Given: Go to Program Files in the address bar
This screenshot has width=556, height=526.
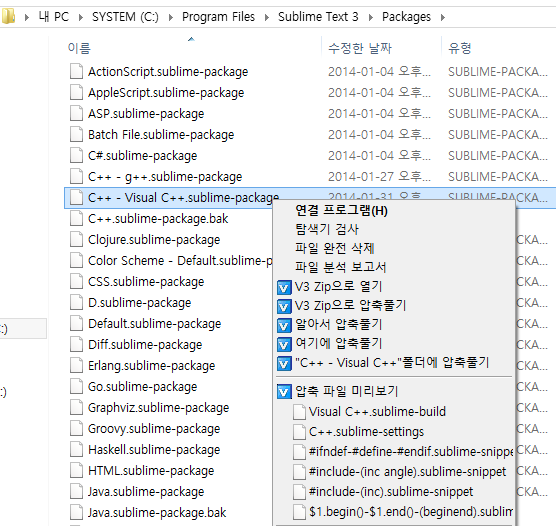Looking at the screenshot, I should point(218,17).
